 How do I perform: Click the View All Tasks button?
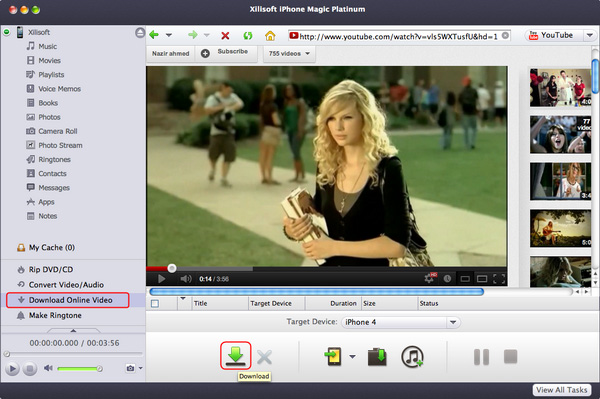point(561,390)
